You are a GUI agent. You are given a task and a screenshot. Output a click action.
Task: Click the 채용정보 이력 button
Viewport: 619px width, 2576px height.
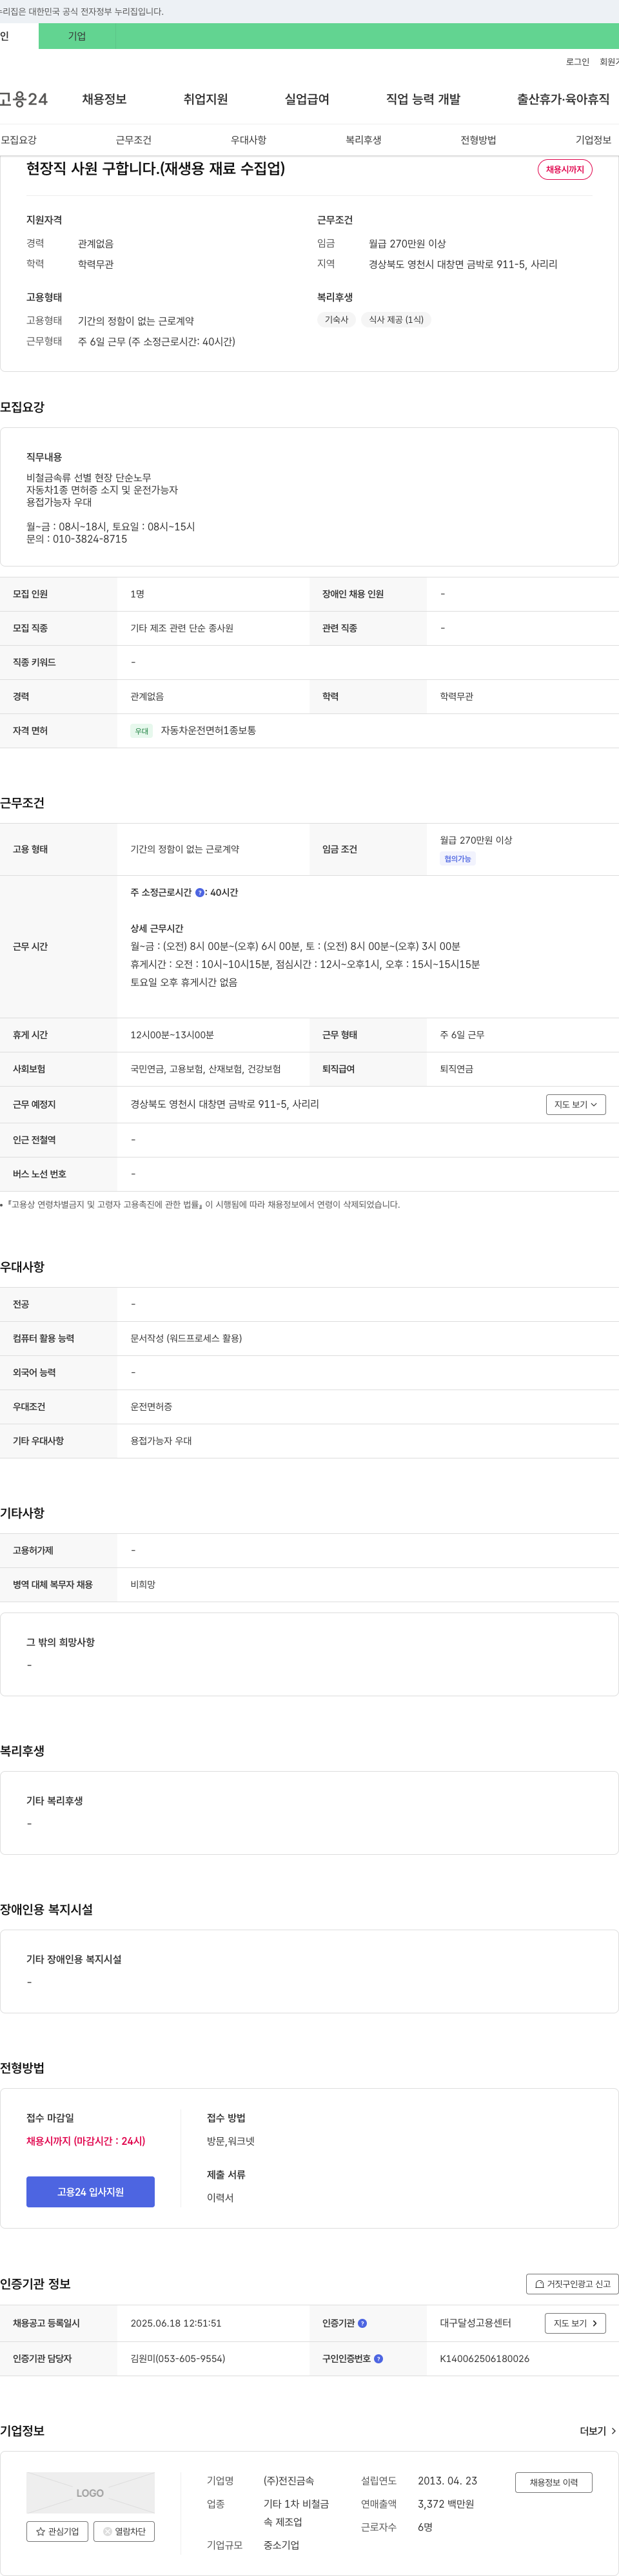[x=554, y=2482]
